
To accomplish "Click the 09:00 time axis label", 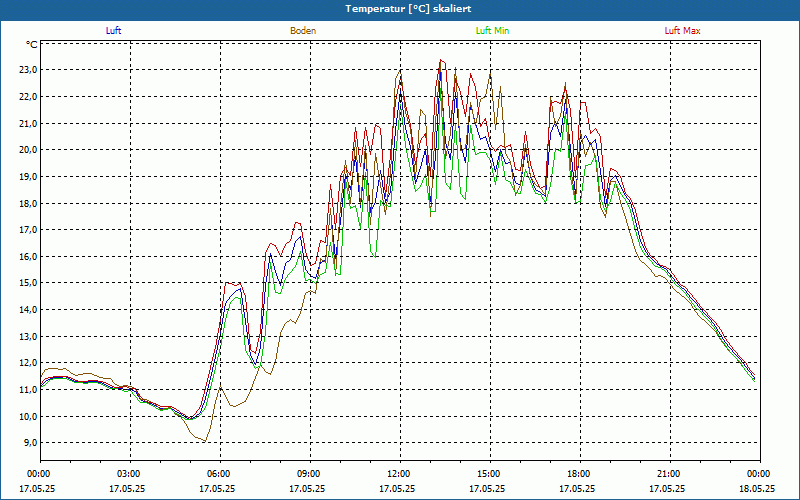I will point(310,474).
